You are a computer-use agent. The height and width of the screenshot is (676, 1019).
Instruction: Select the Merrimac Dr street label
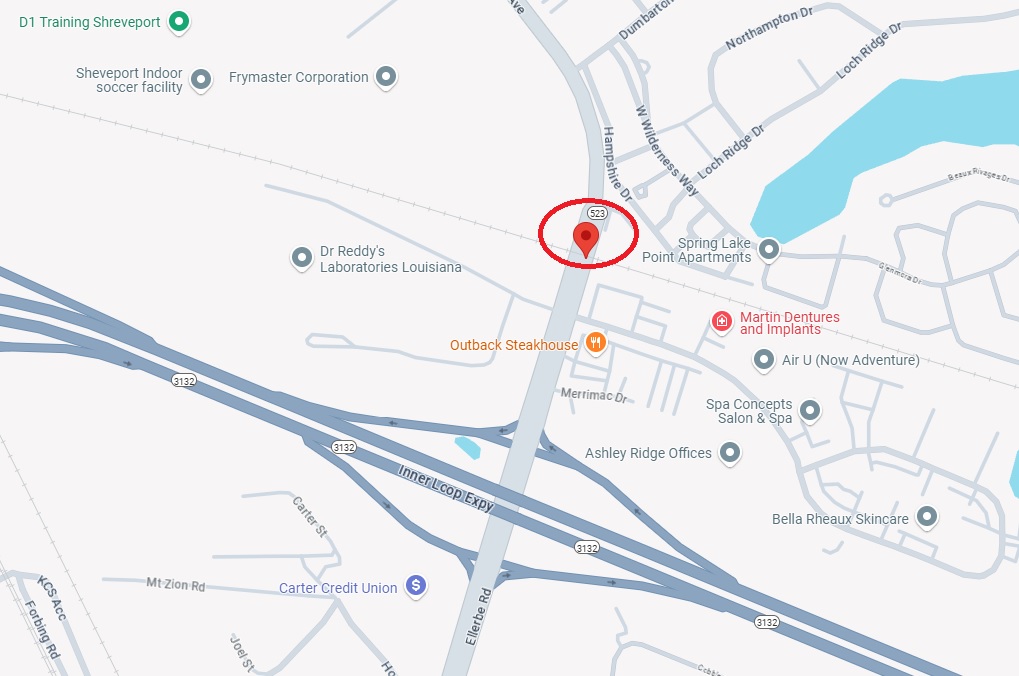594,395
